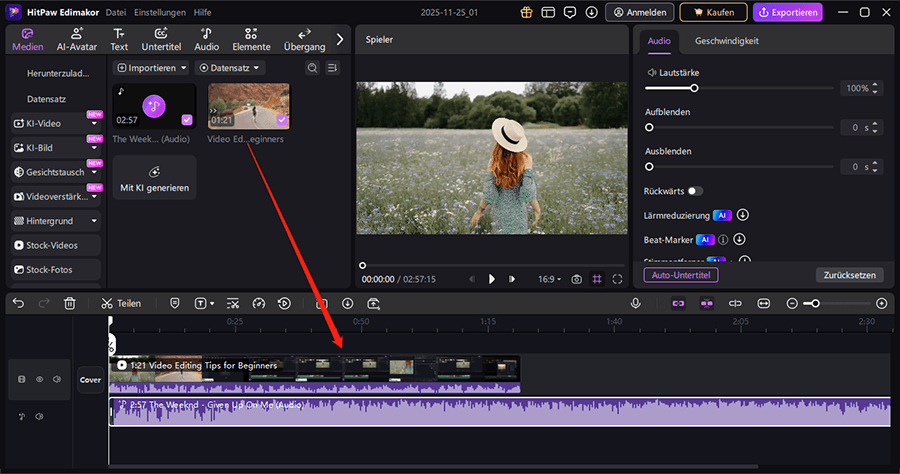Click the Auto-Untertitel button
Image resolution: width=900 pixels, height=474 pixels.
pyautogui.click(x=681, y=274)
